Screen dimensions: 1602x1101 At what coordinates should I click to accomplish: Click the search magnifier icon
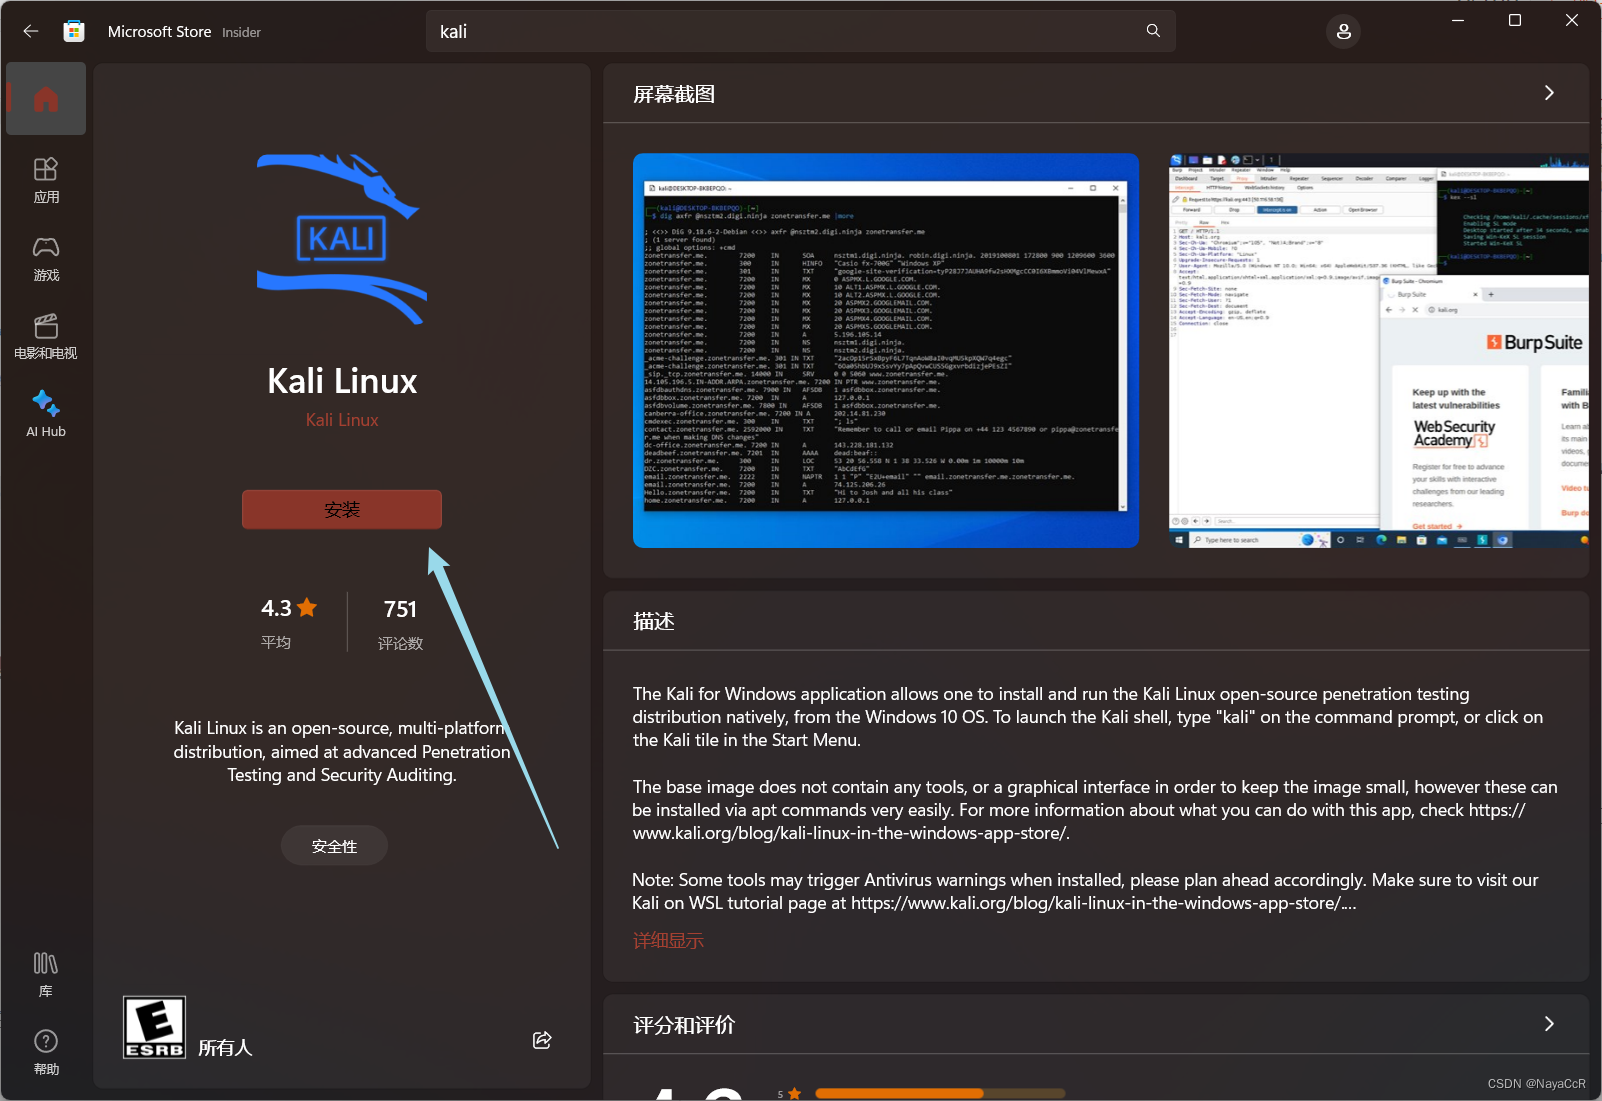coord(1153,31)
